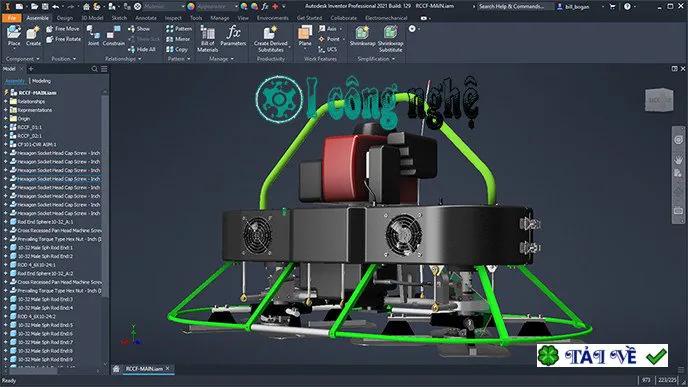The height and width of the screenshot is (387, 688).
Task: Switch to the Modeling browser view
Action: click(41, 81)
